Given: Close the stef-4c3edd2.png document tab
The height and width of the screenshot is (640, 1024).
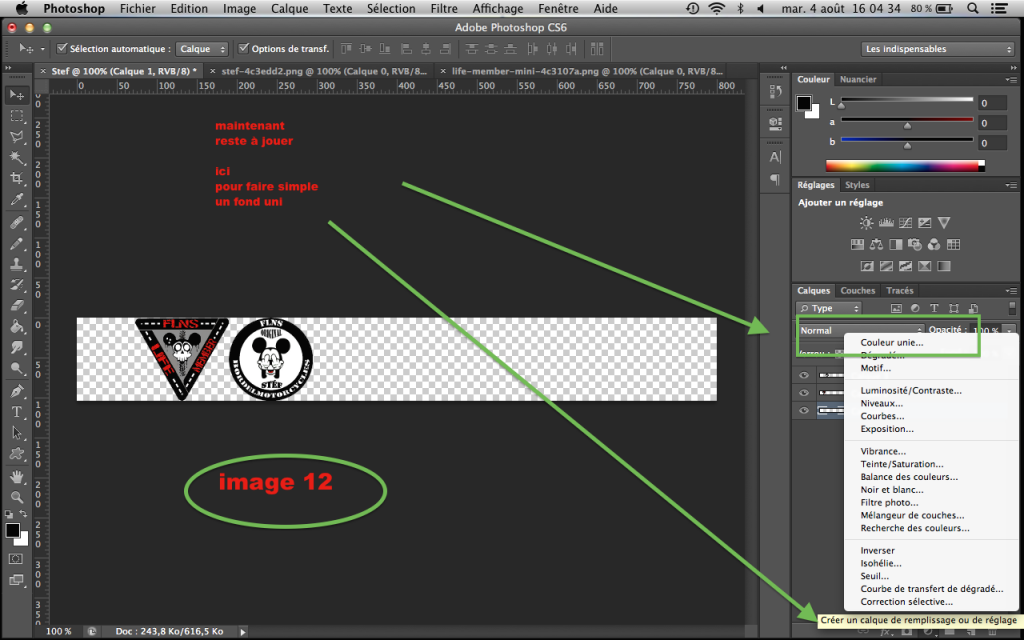Looking at the screenshot, I should (212, 71).
